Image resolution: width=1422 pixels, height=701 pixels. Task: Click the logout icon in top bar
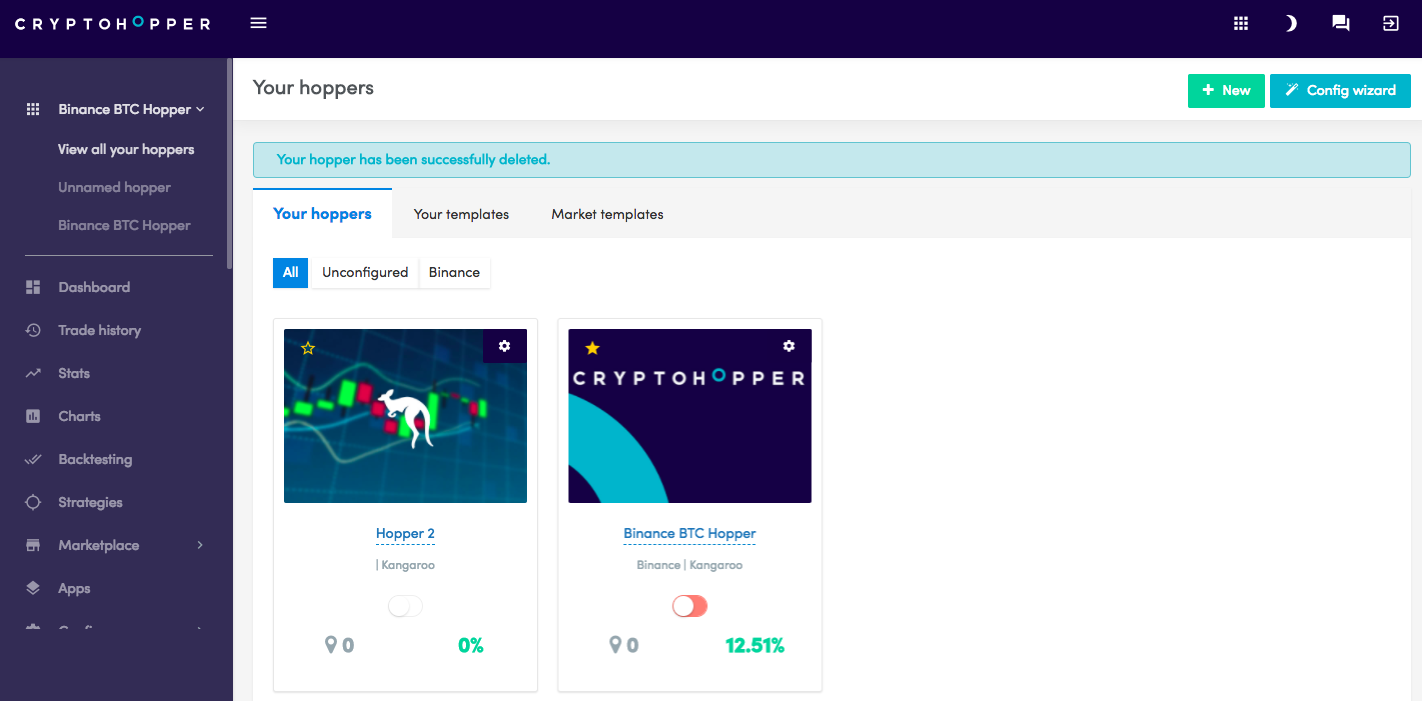[1391, 23]
